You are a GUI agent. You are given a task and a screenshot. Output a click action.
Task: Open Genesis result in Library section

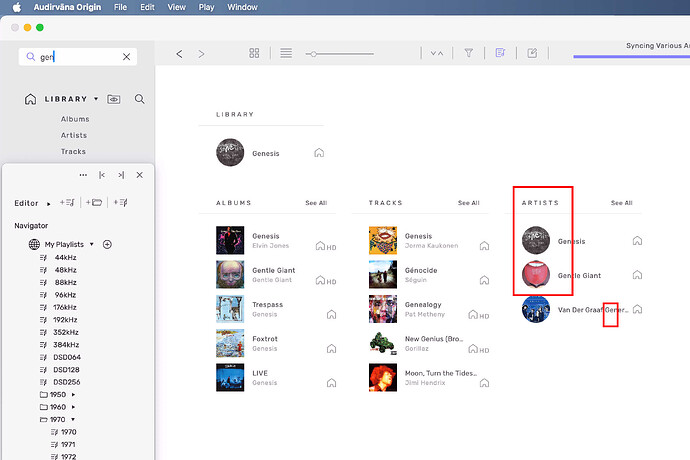(265, 153)
